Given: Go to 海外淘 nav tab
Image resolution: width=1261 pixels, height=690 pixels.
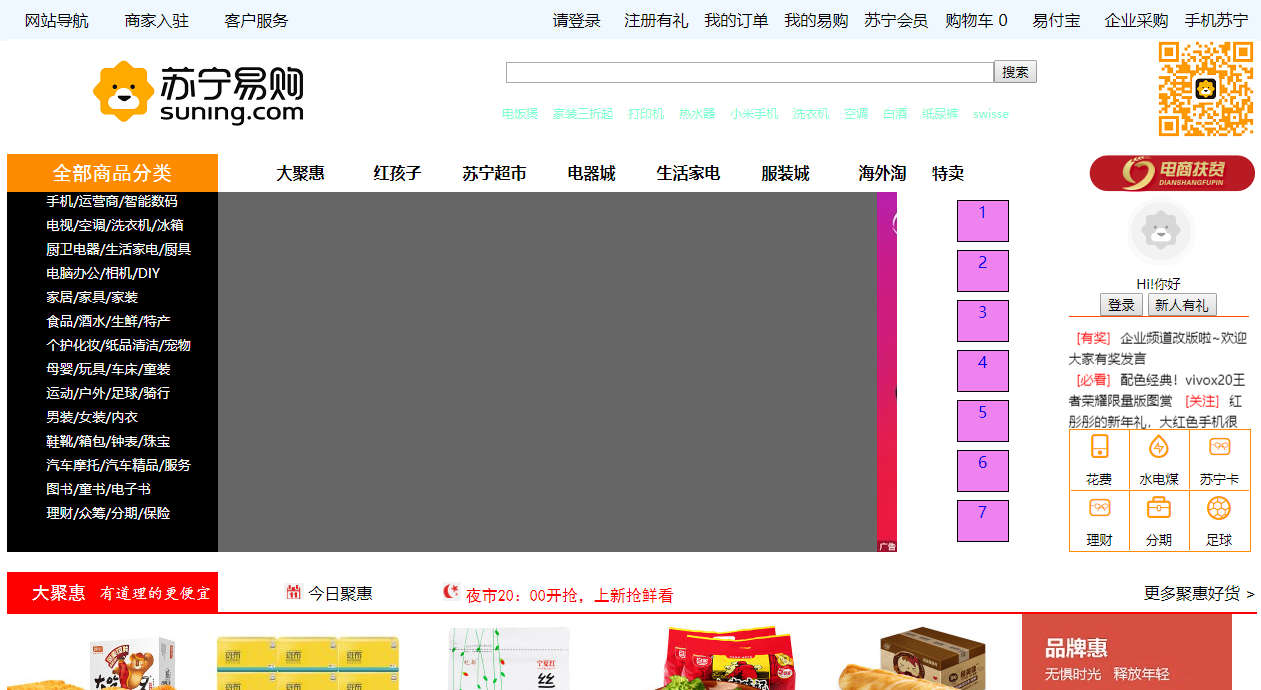Looking at the screenshot, I should [x=882, y=173].
